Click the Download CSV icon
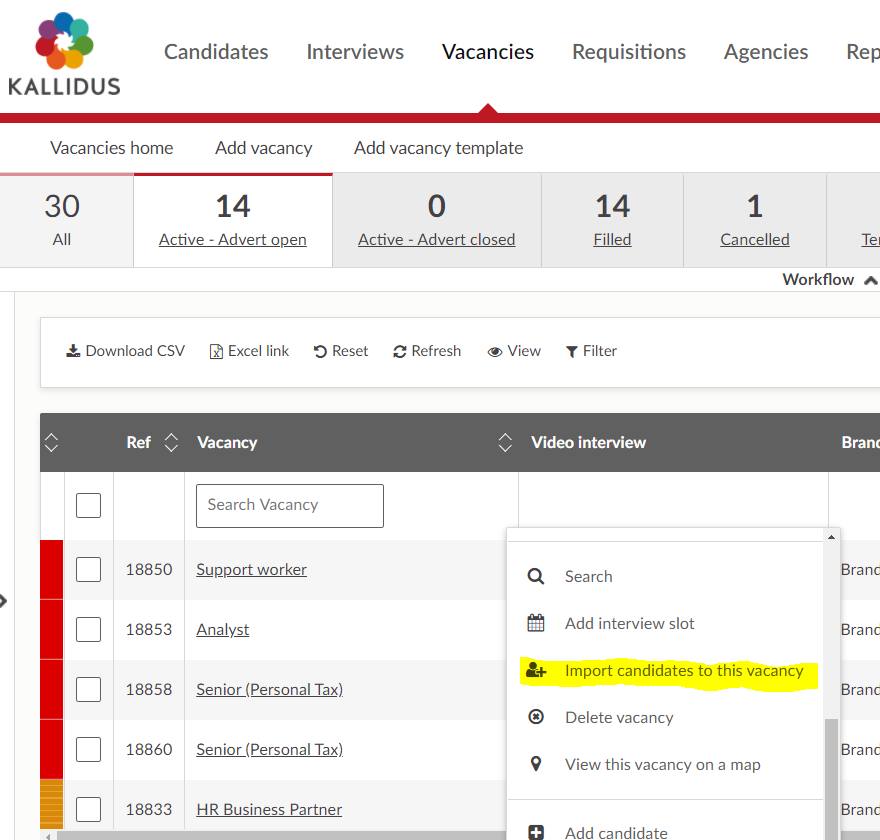 [x=73, y=351]
